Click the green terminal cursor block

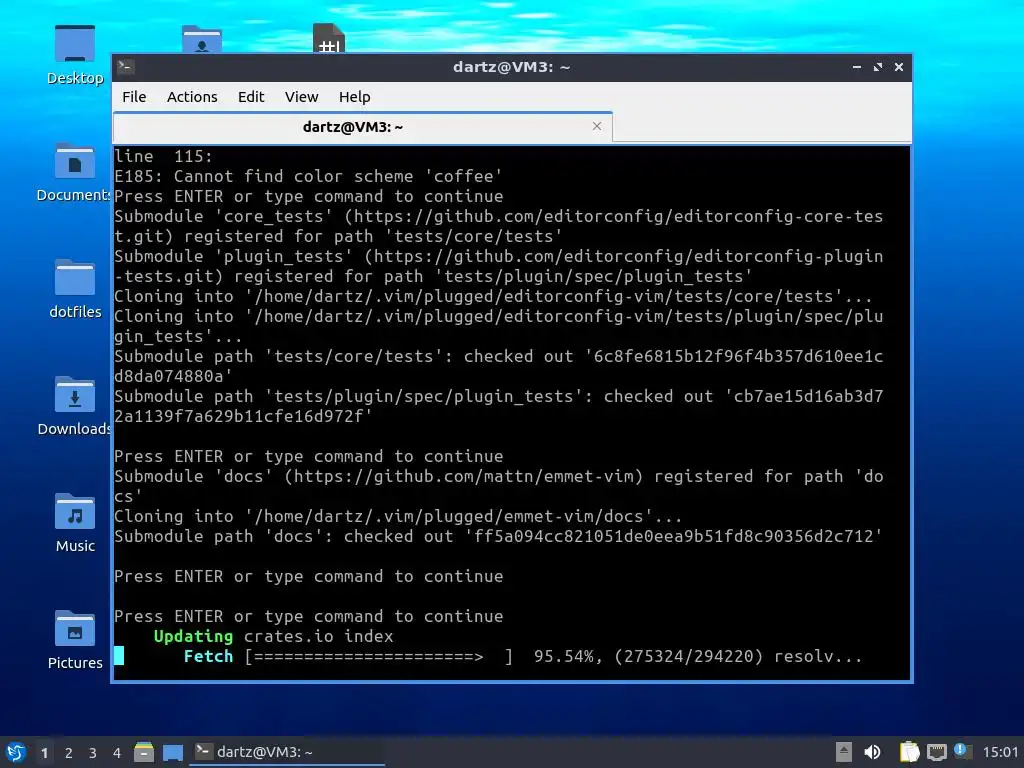coord(119,656)
